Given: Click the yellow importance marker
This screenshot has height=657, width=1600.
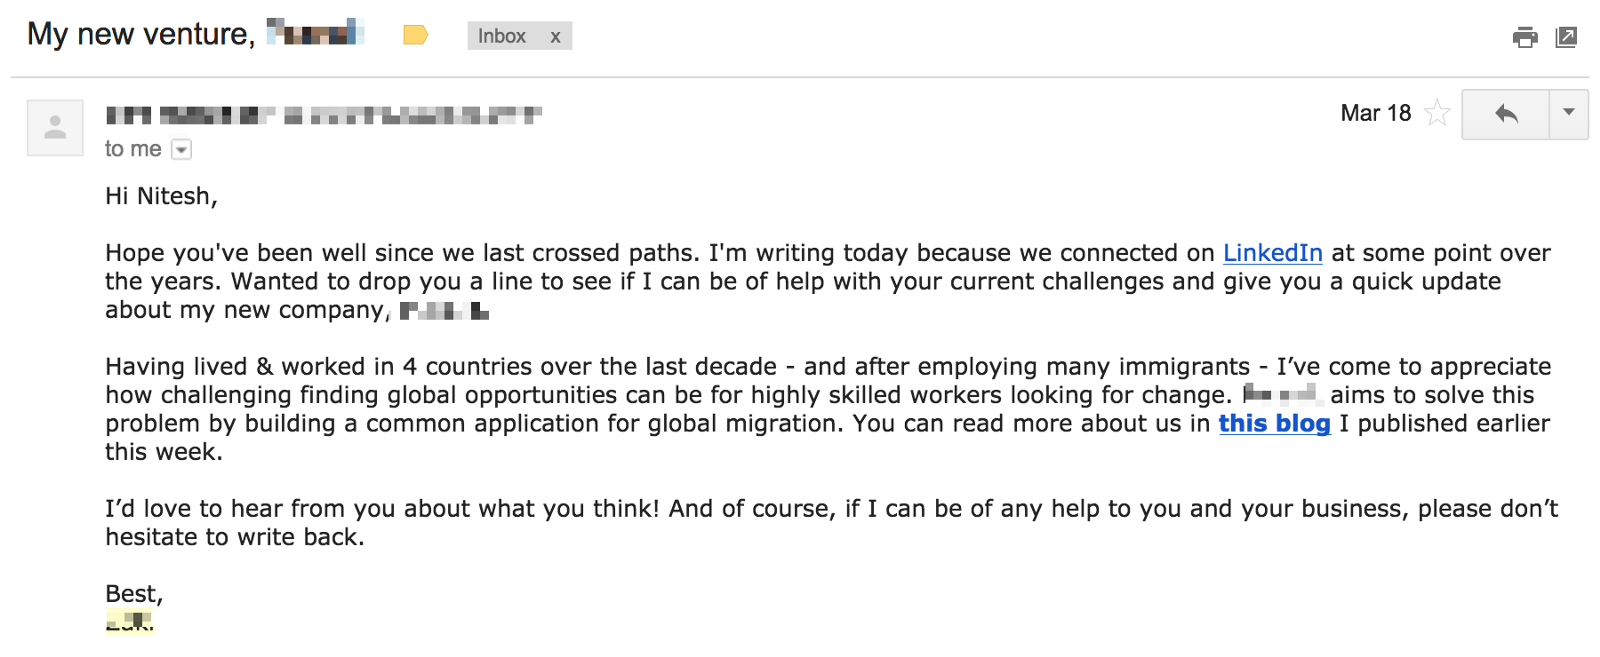Looking at the screenshot, I should click(x=415, y=36).
